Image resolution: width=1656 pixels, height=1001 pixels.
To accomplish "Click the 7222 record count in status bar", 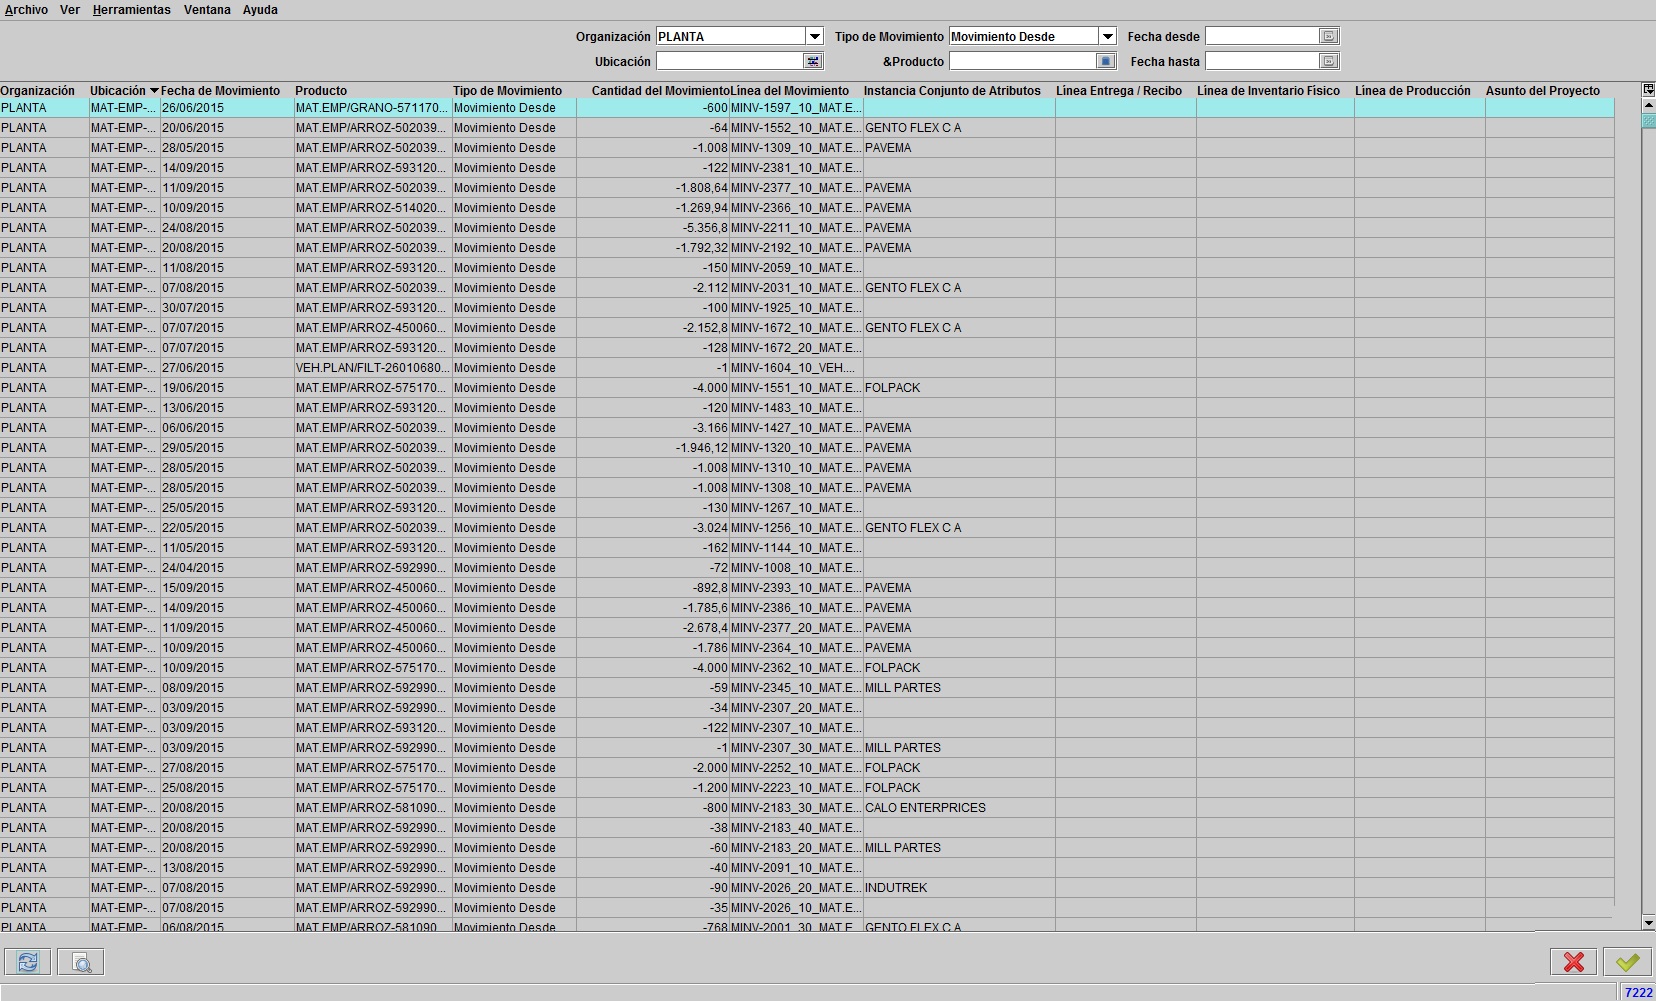I will tap(1638, 993).
